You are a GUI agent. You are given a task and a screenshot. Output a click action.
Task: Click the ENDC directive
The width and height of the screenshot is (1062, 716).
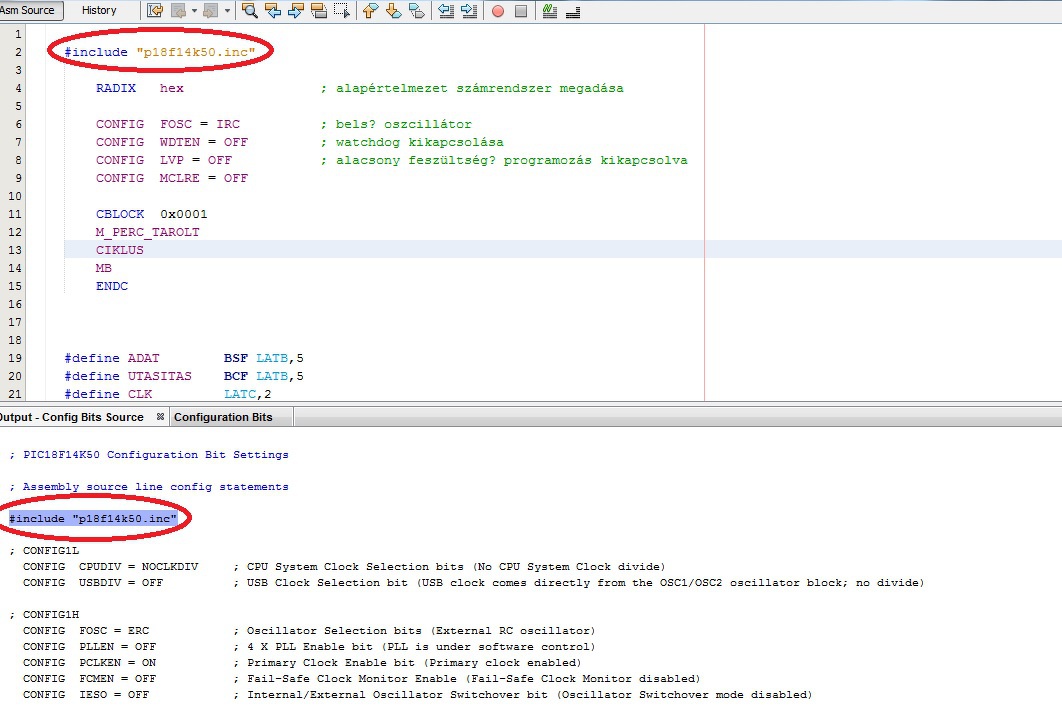click(x=112, y=286)
